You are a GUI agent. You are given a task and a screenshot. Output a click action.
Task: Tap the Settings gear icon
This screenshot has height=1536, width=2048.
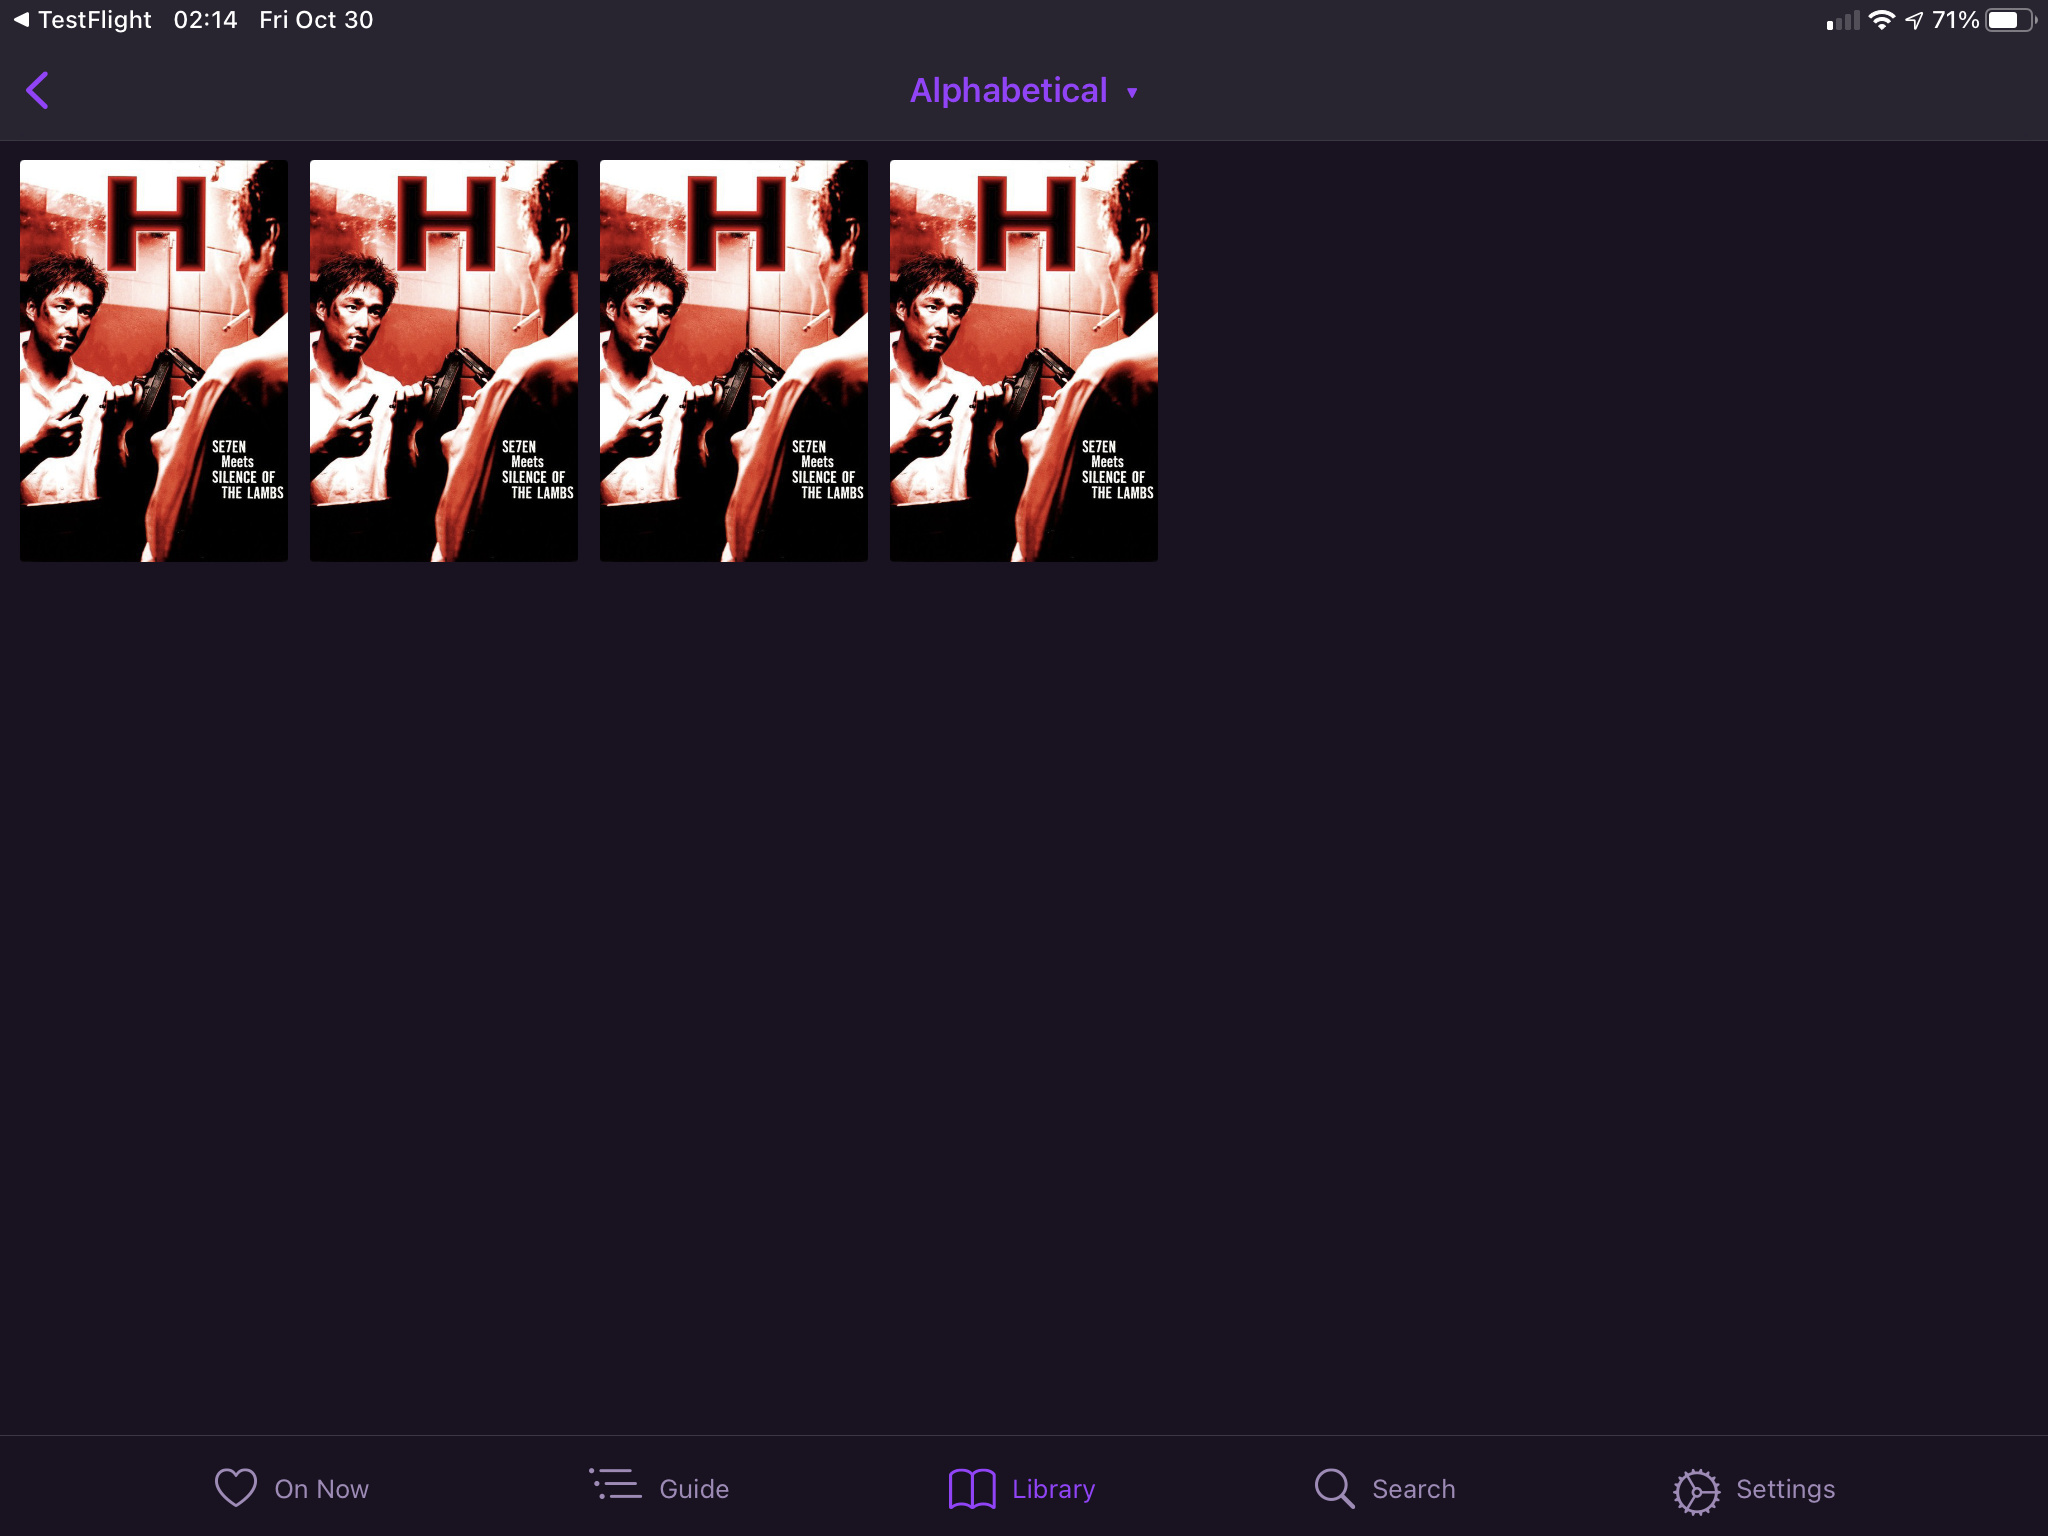(1697, 1491)
